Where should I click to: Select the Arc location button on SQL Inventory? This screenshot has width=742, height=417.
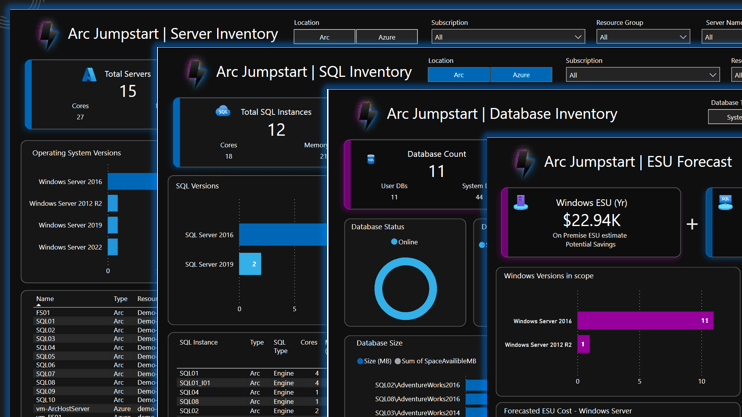[x=458, y=75]
